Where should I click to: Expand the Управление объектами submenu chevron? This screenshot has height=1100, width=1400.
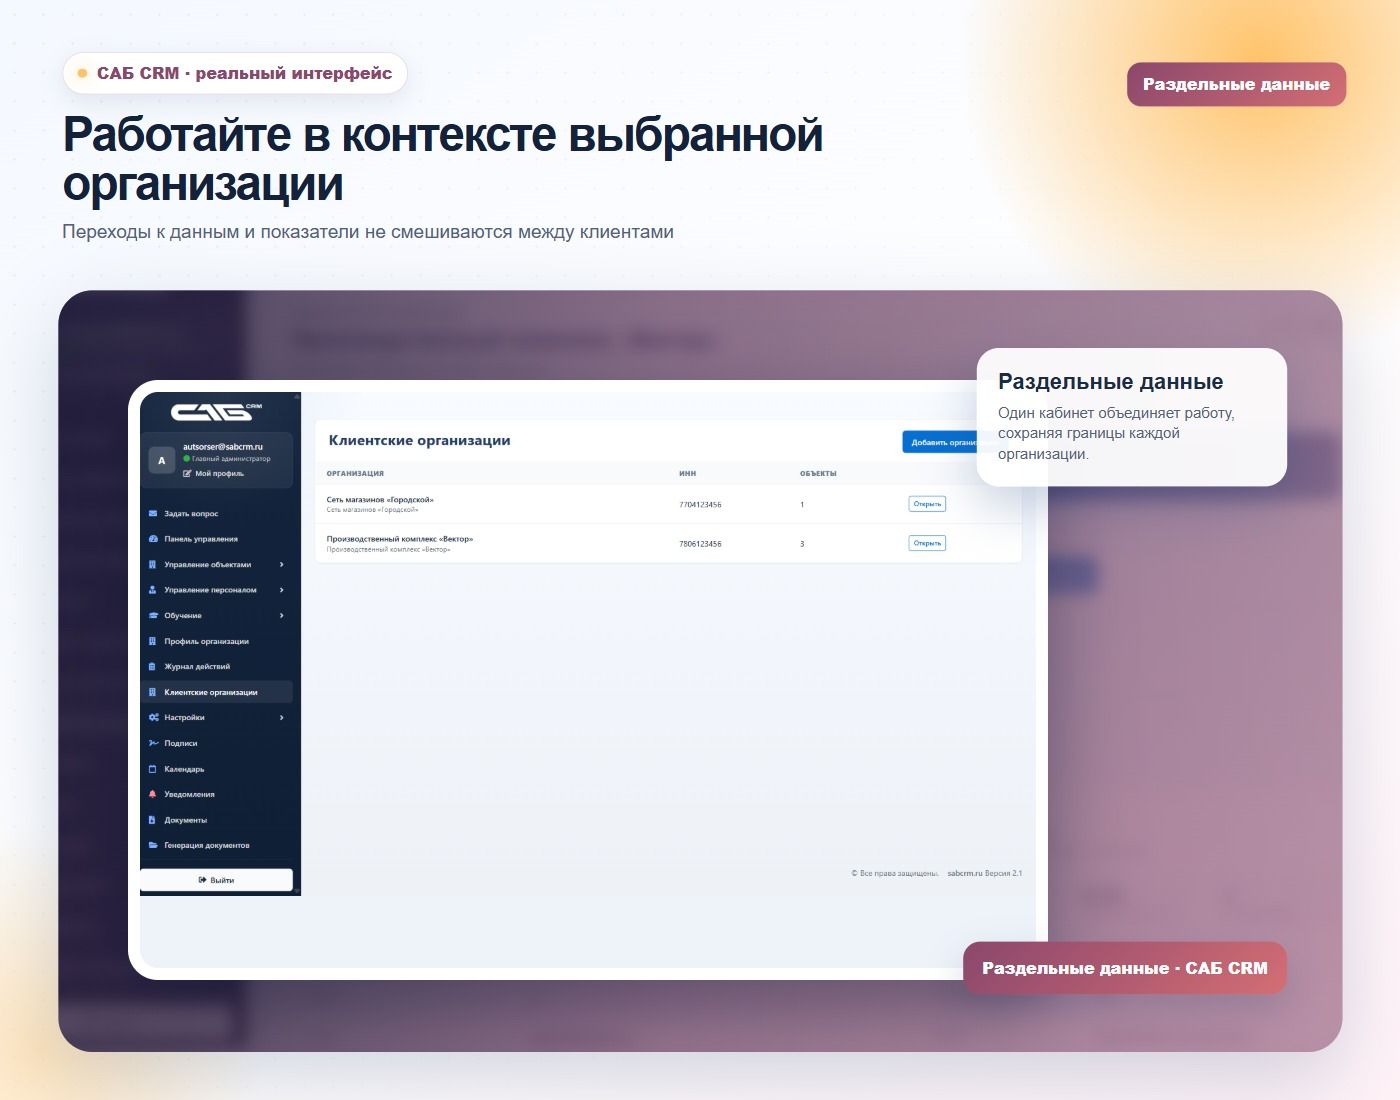(x=282, y=564)
